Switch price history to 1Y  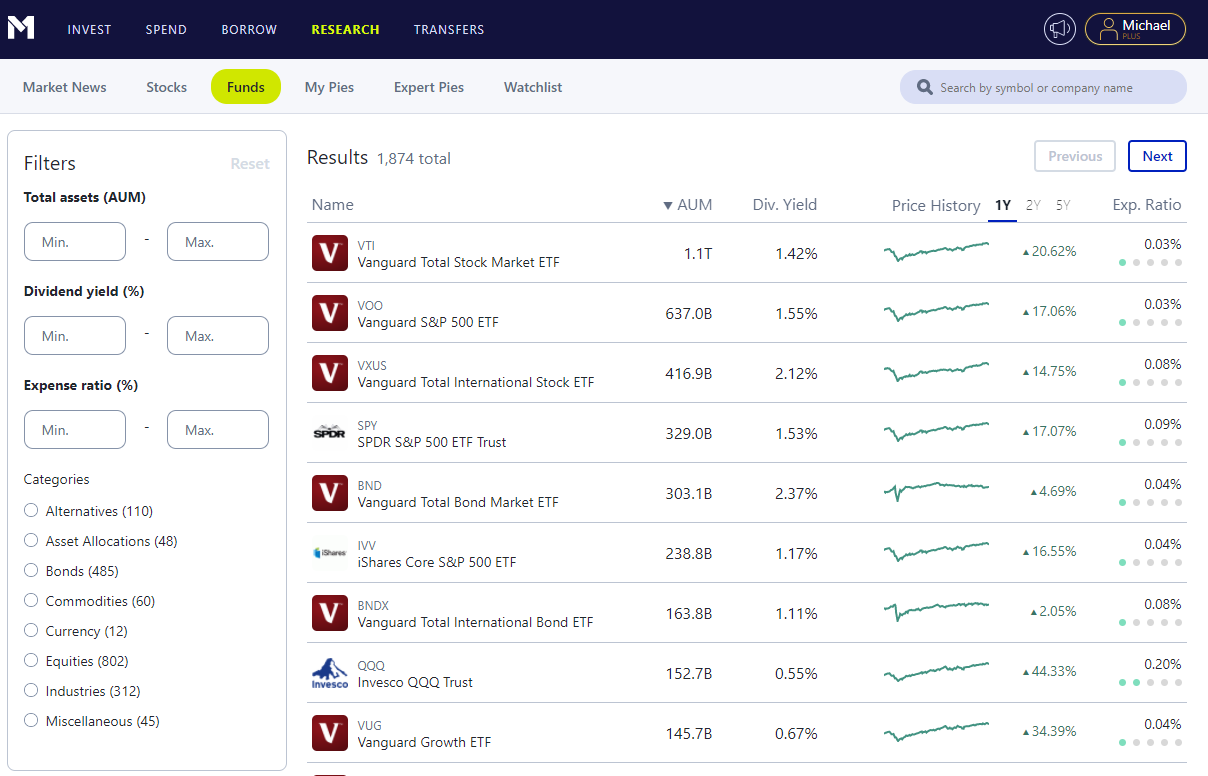pyautogui.click(x=1003, y=205)
